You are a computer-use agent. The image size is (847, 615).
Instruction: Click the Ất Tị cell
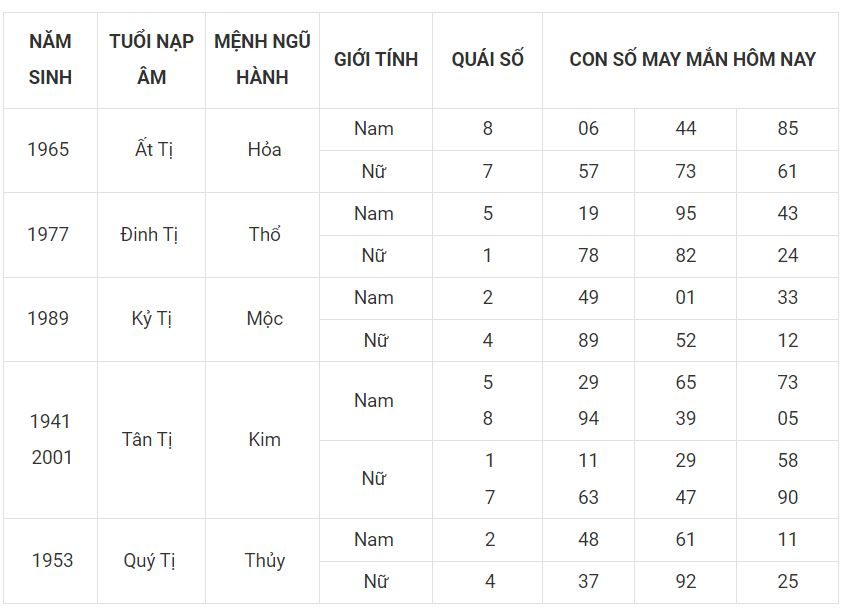[x=153, y=150]
